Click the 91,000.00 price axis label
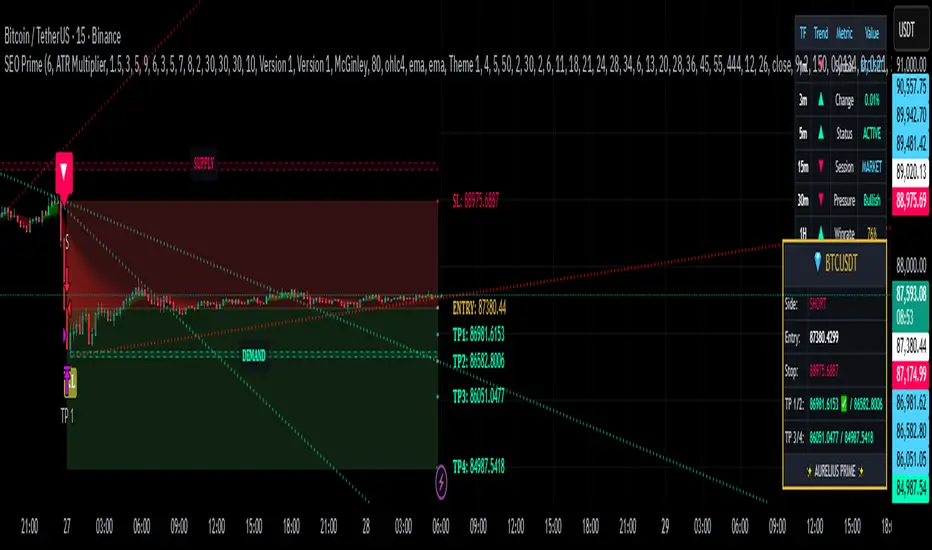Screen dimensions: 932x550 [x=911, y=64]
